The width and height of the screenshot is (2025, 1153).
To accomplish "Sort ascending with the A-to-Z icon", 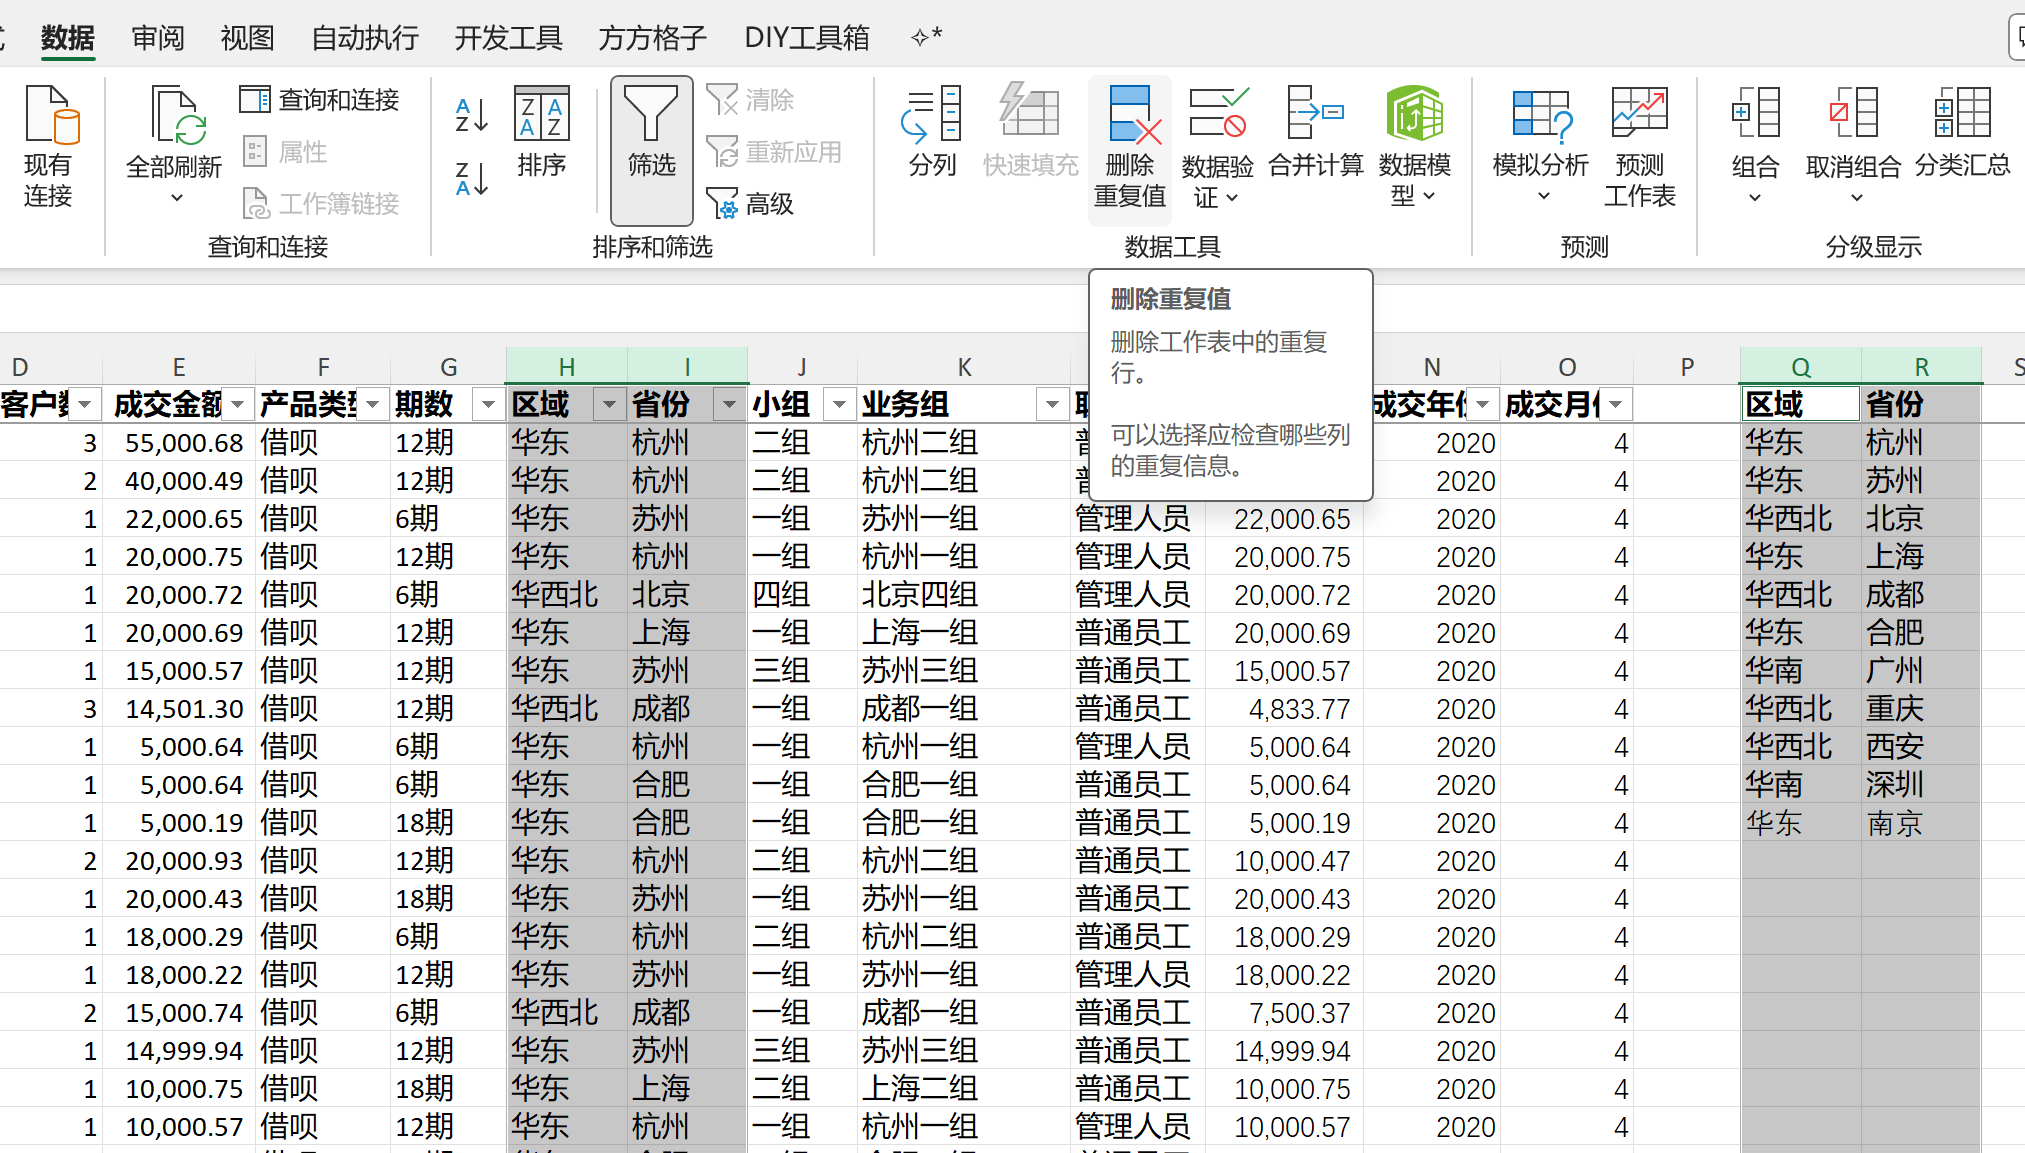I will (x=471, y=115).
